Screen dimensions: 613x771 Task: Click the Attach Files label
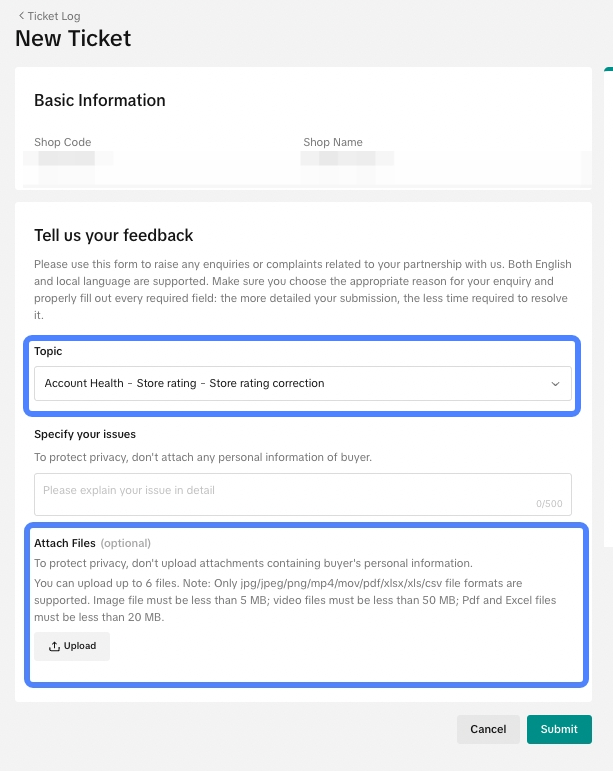(x=65, y=543)
